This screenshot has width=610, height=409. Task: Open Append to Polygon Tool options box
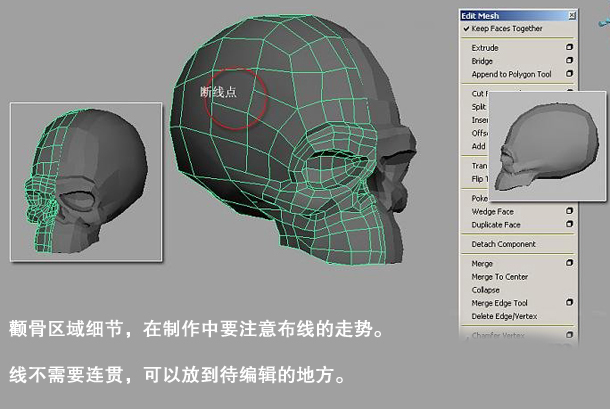[569, 74]
